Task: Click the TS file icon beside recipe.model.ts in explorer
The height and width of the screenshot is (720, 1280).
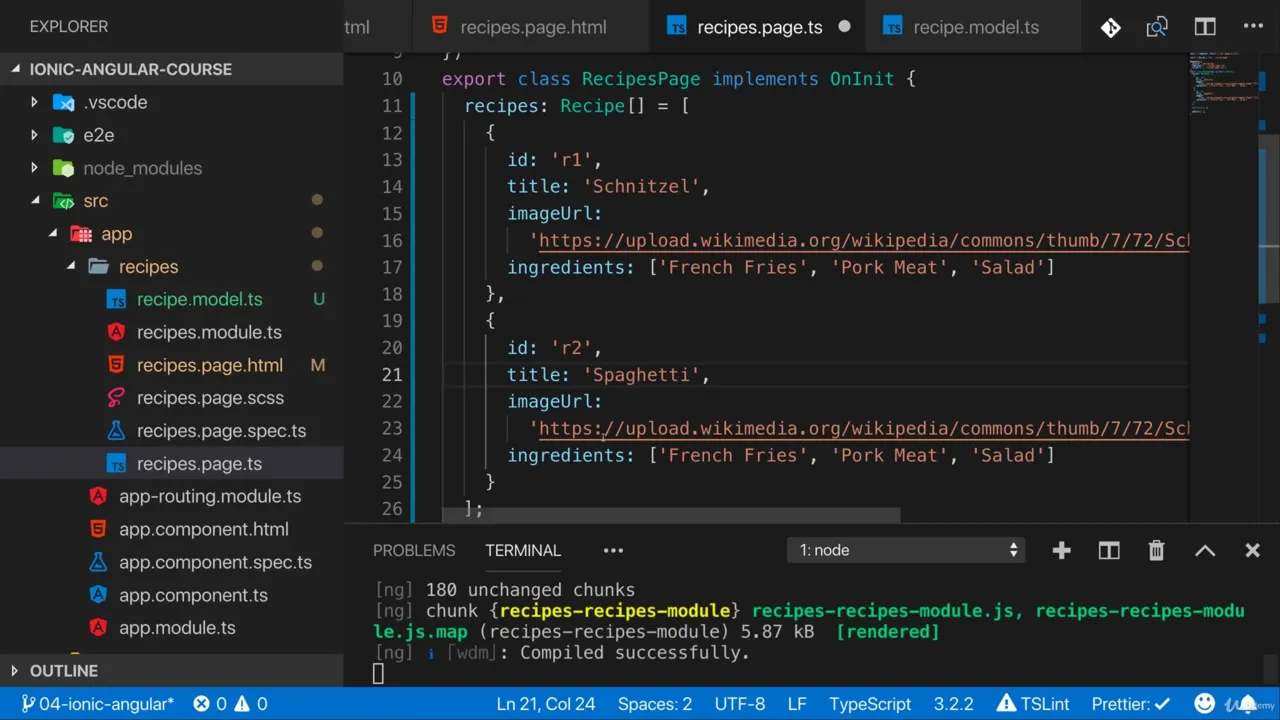Action: 117,299
